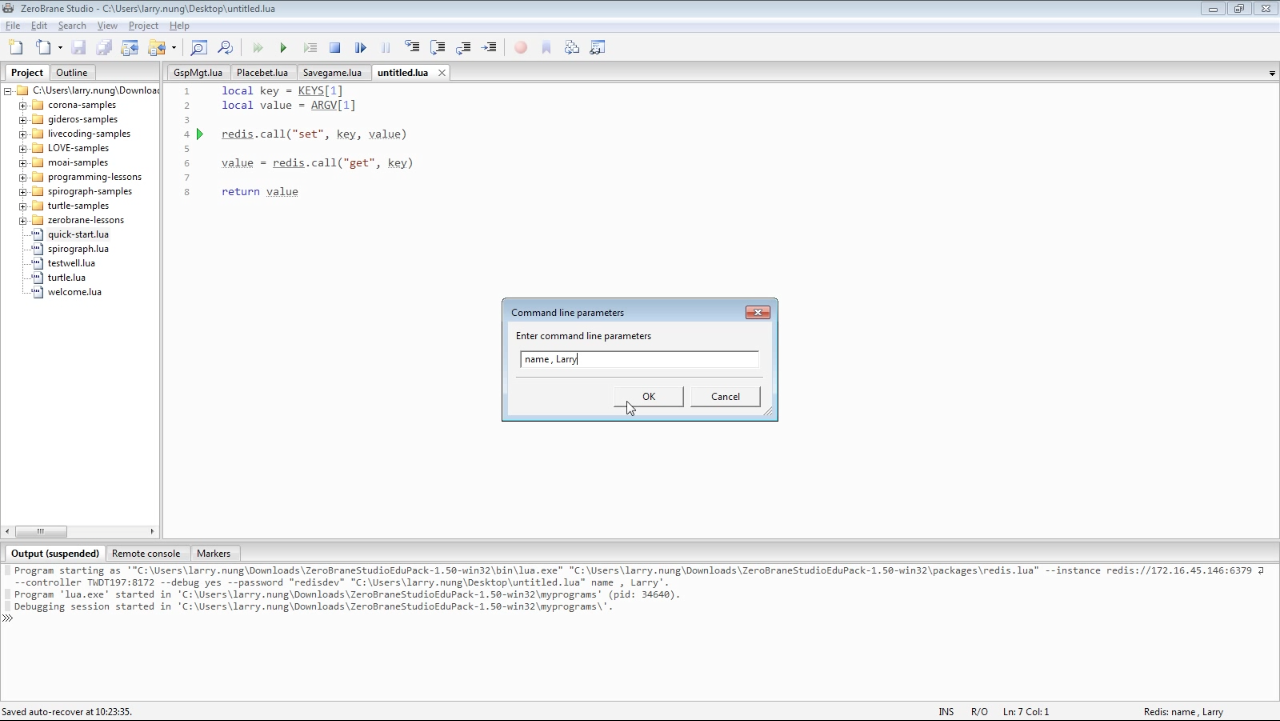This screenshot has height=721, width=1280.
Task: Expand the spirograph-samples folder
Action: 23,191
